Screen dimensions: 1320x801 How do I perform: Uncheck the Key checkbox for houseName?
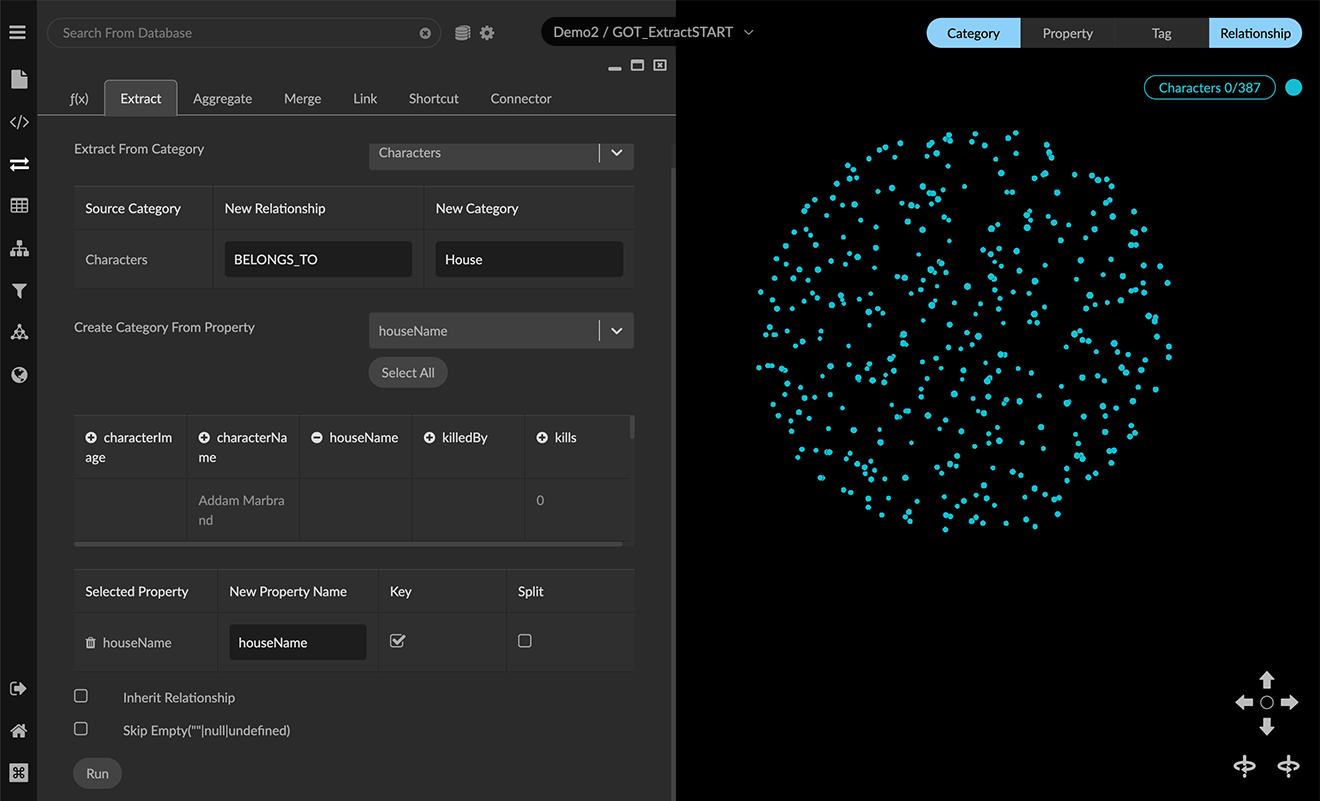(x=397, y=641)
